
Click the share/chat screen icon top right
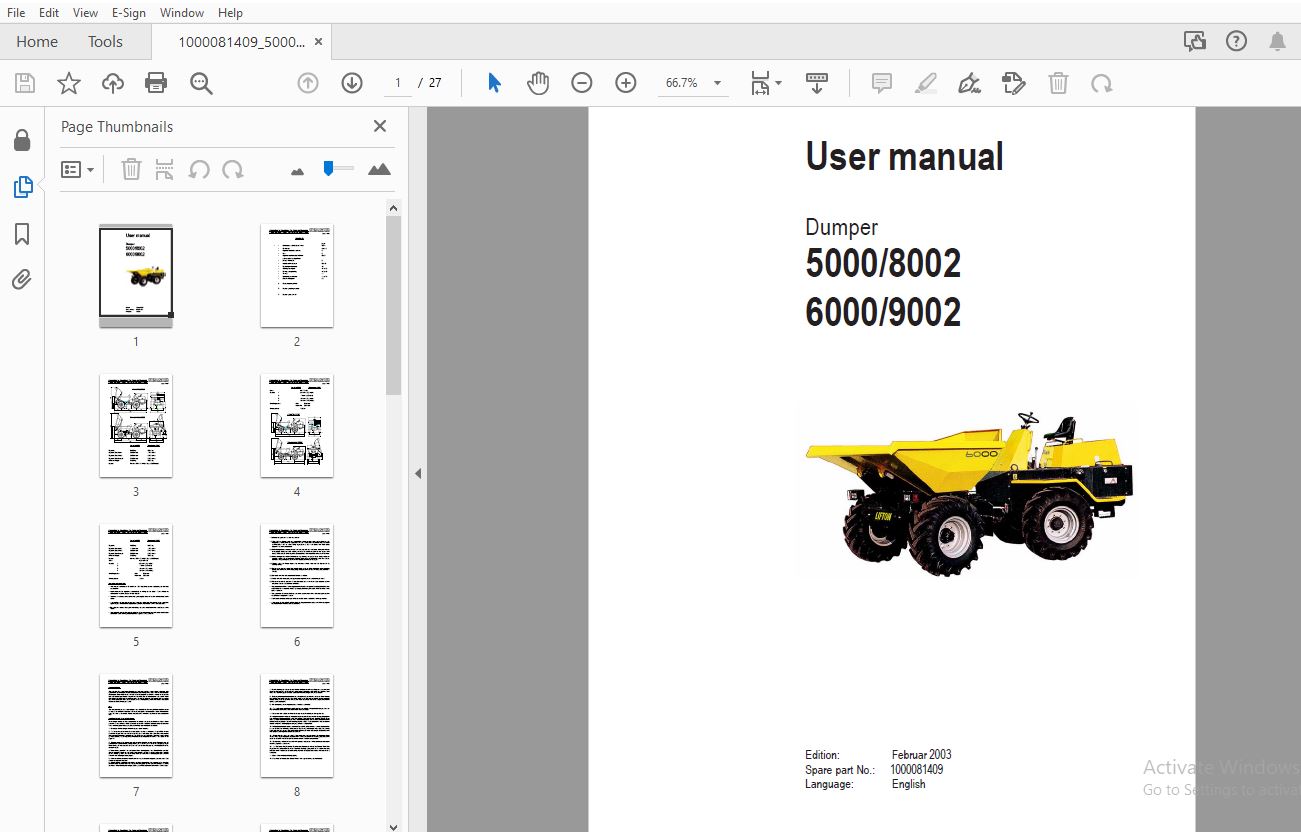1194,41
